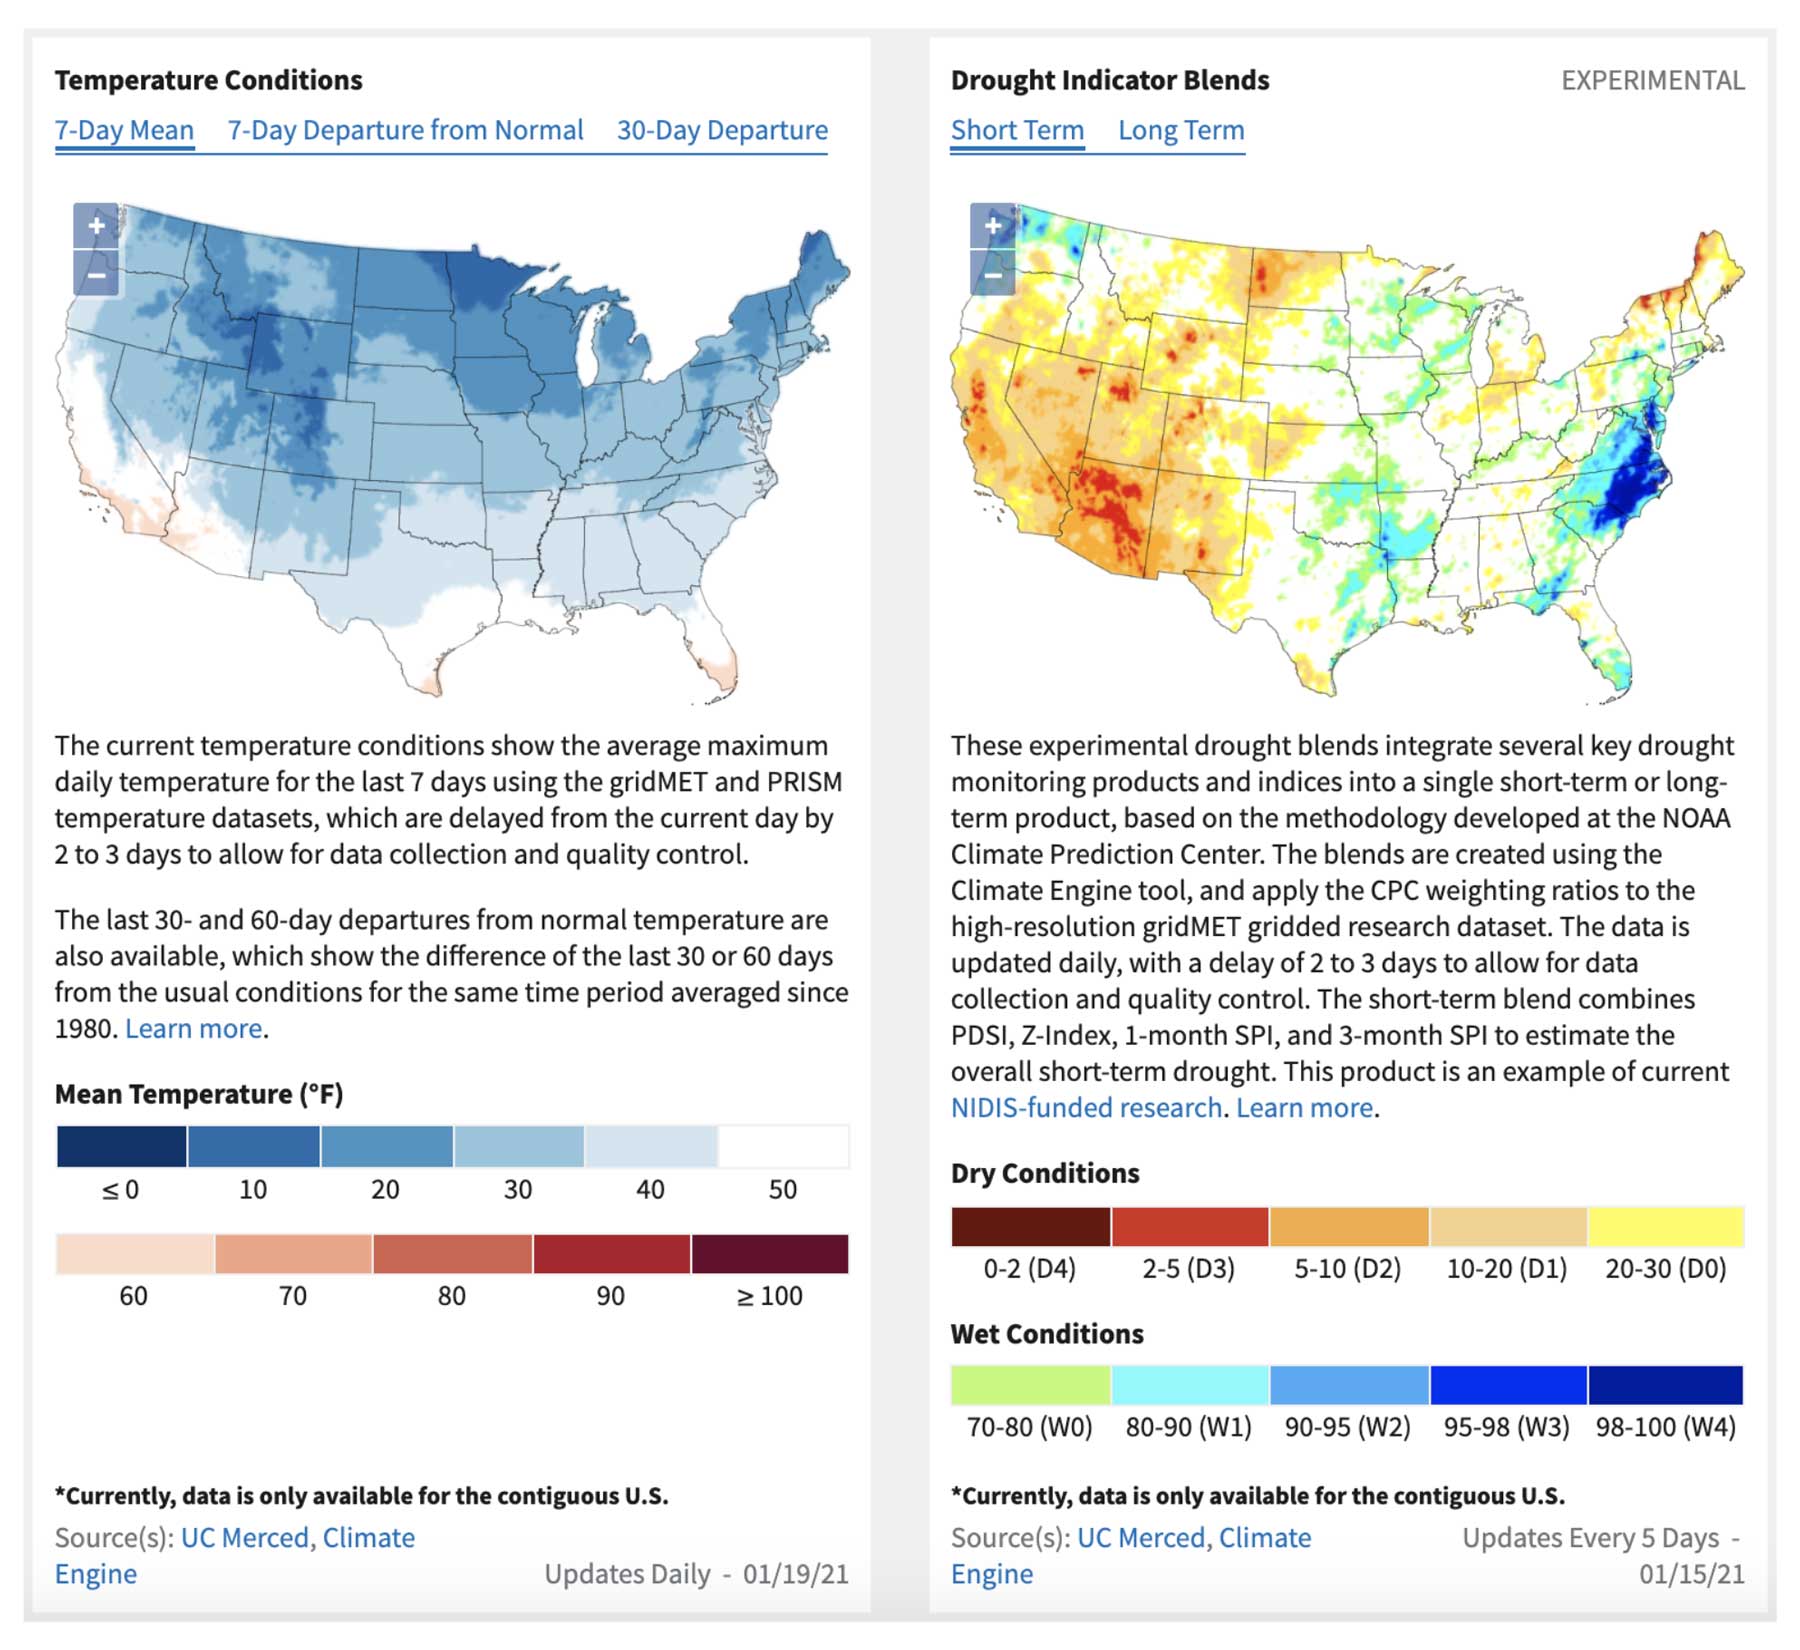
Task: Select the 30-Day Departure tab
Action: [722, 130]
